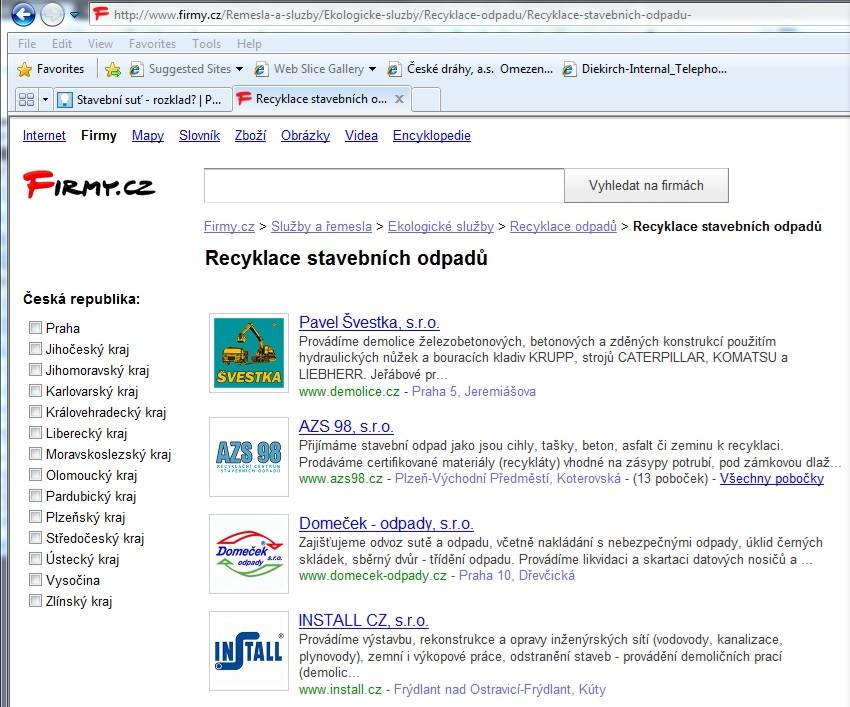Click the Švestka company logo thumbnail
The image size is (850, 707).
[249, 353]
